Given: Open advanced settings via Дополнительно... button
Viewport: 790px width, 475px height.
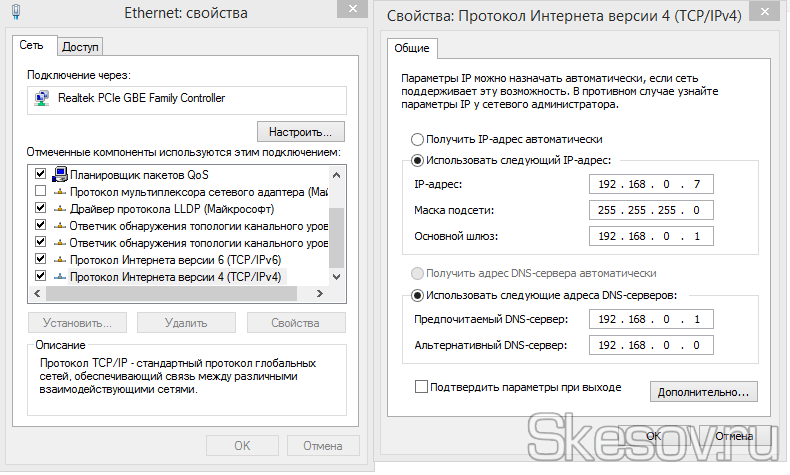Looking at the screenshot, I should 704,391.
